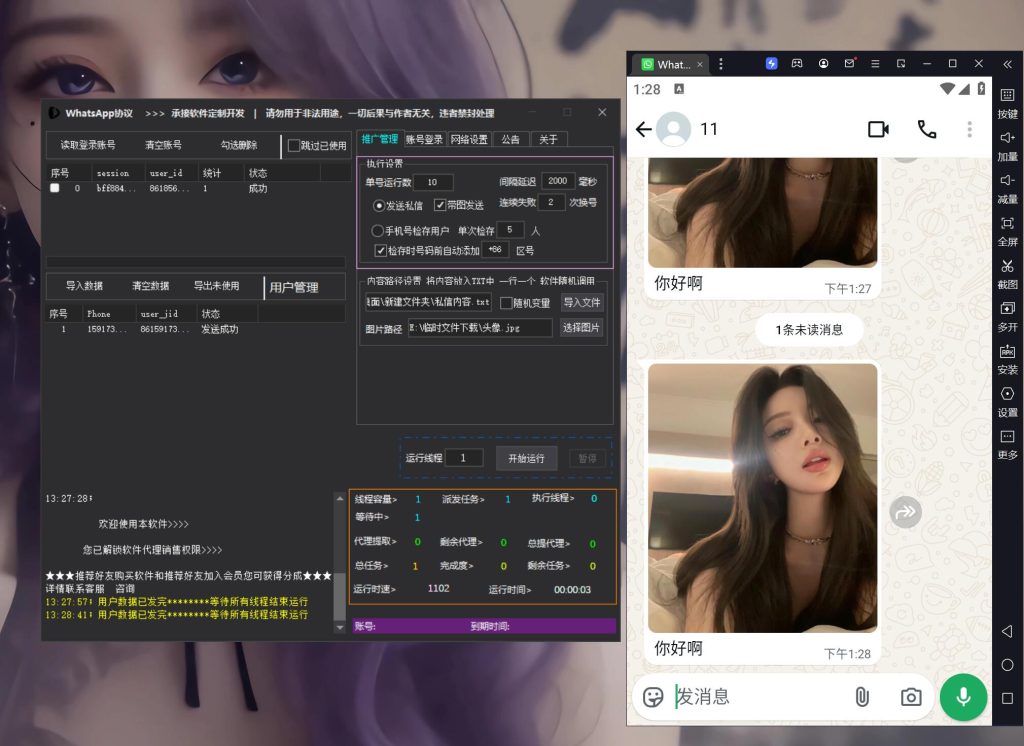
Task: Tap the voice call phone icon
Action: [x=927, y=129]
